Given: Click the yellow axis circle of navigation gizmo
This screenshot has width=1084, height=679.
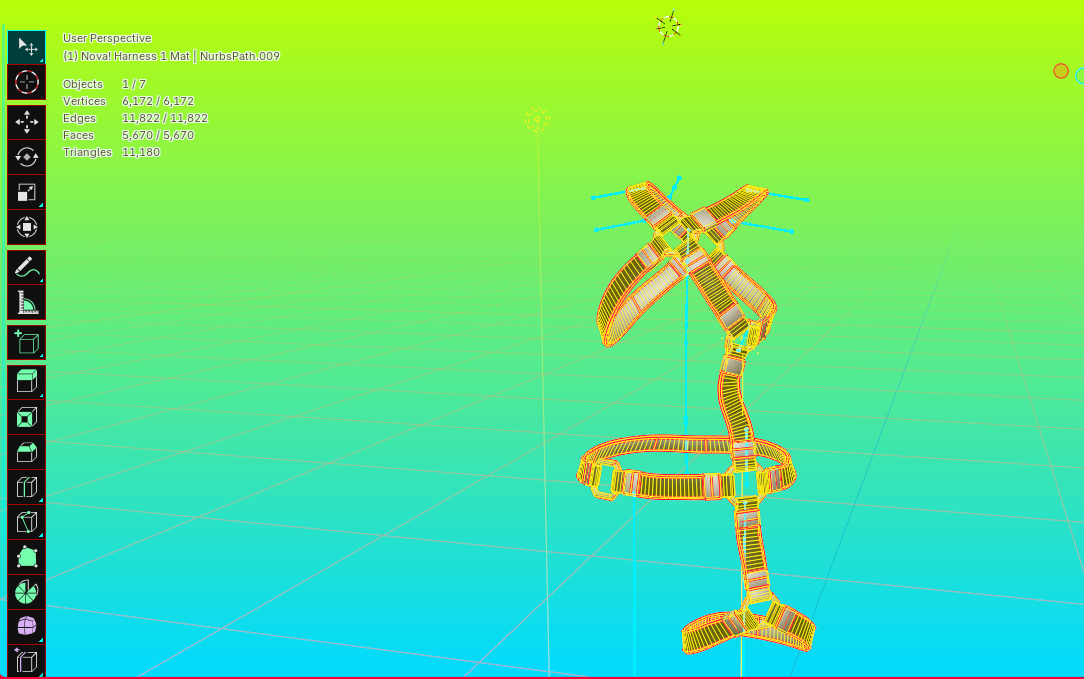Looking at the screenshot, I should pyautogui.click(x=1060, y=71).
